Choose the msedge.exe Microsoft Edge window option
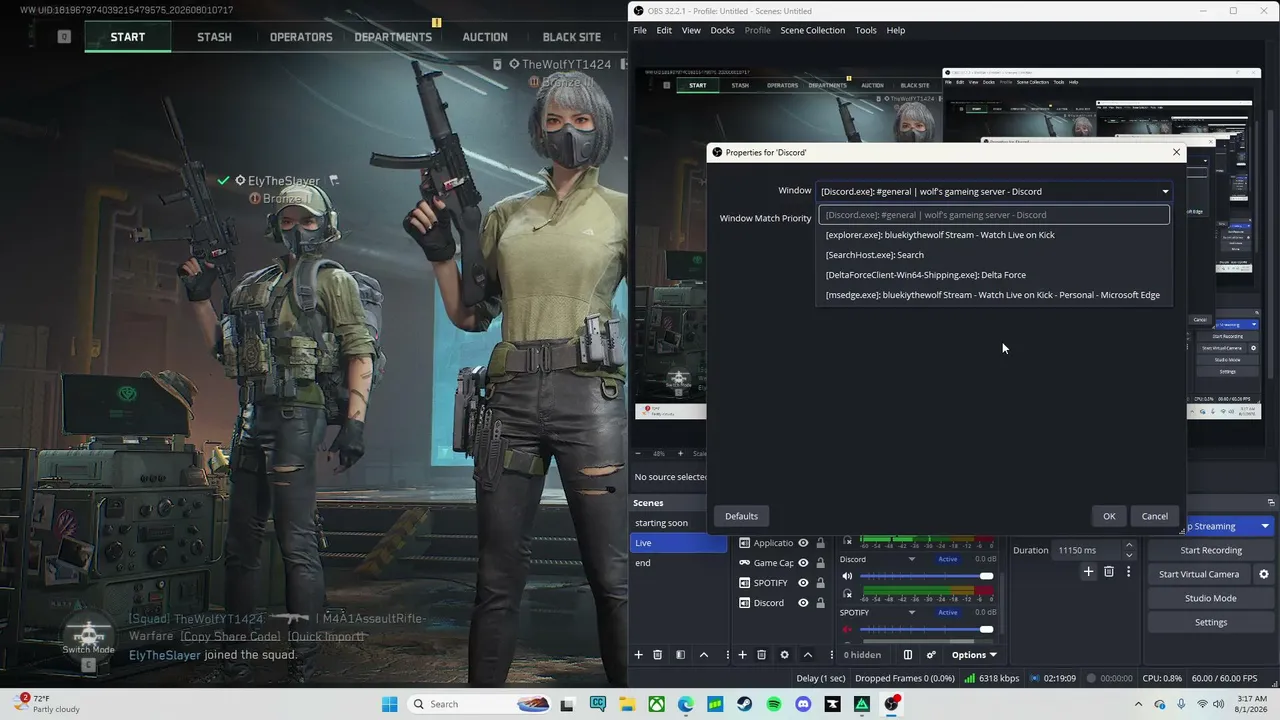1280x720 pixels. [994, 295]
